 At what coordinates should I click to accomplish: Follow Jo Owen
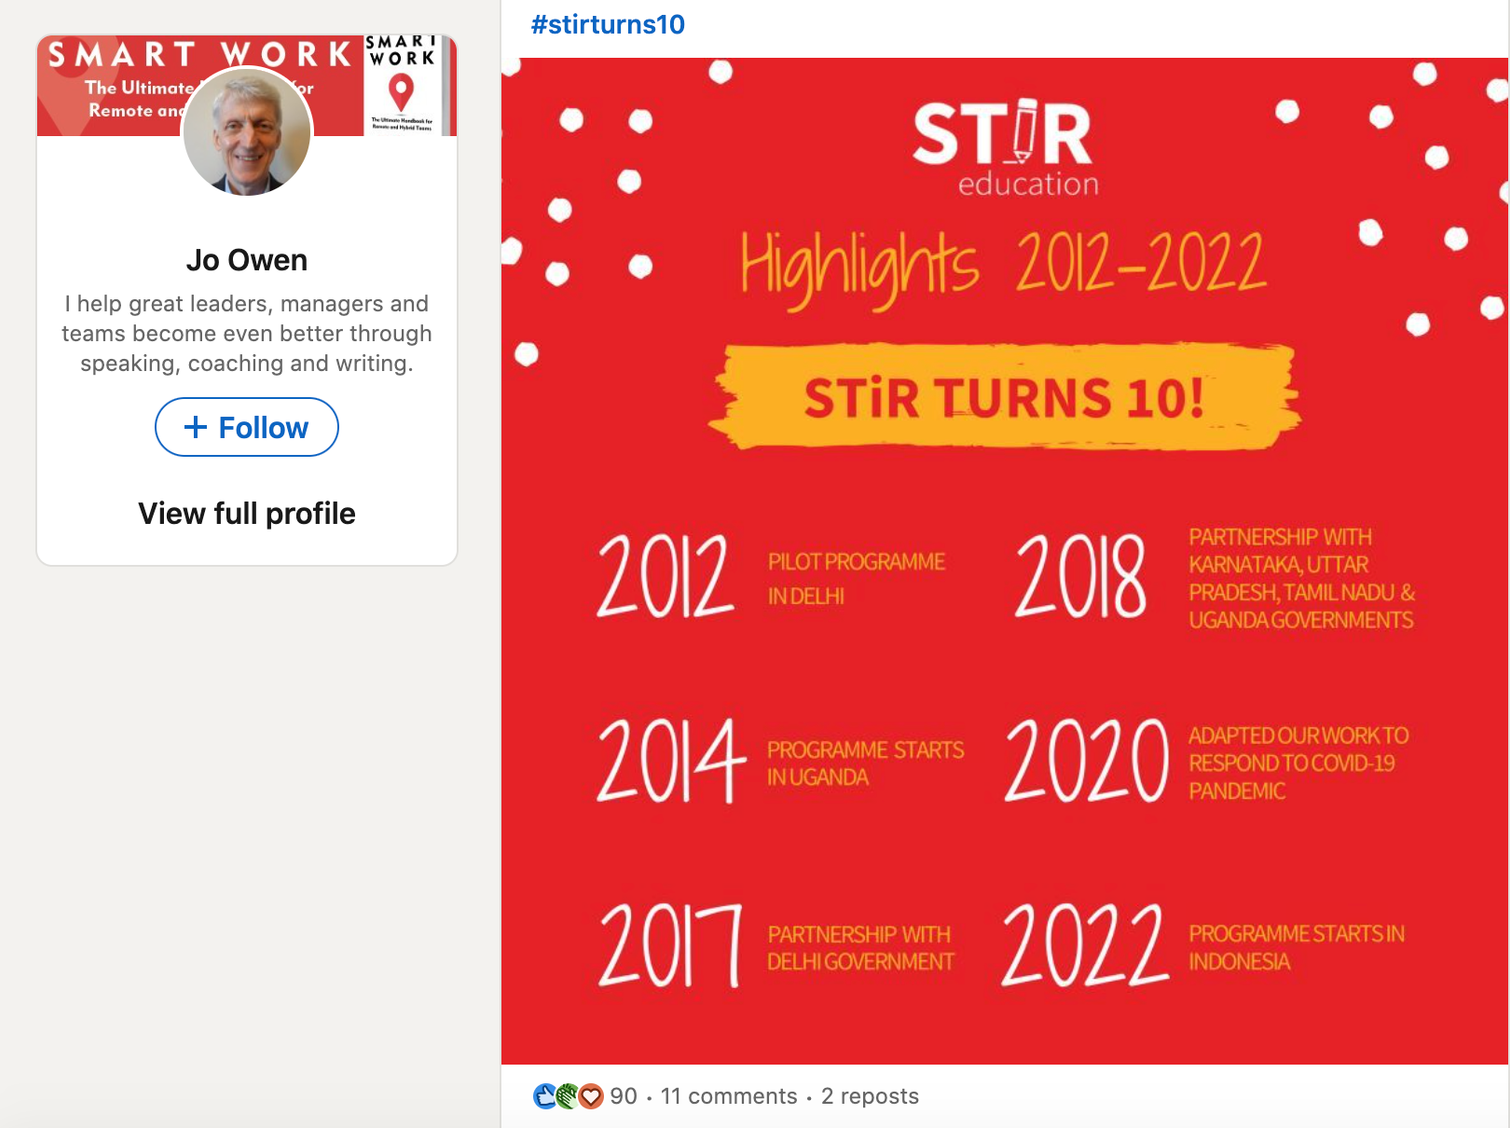coord(247,427)
